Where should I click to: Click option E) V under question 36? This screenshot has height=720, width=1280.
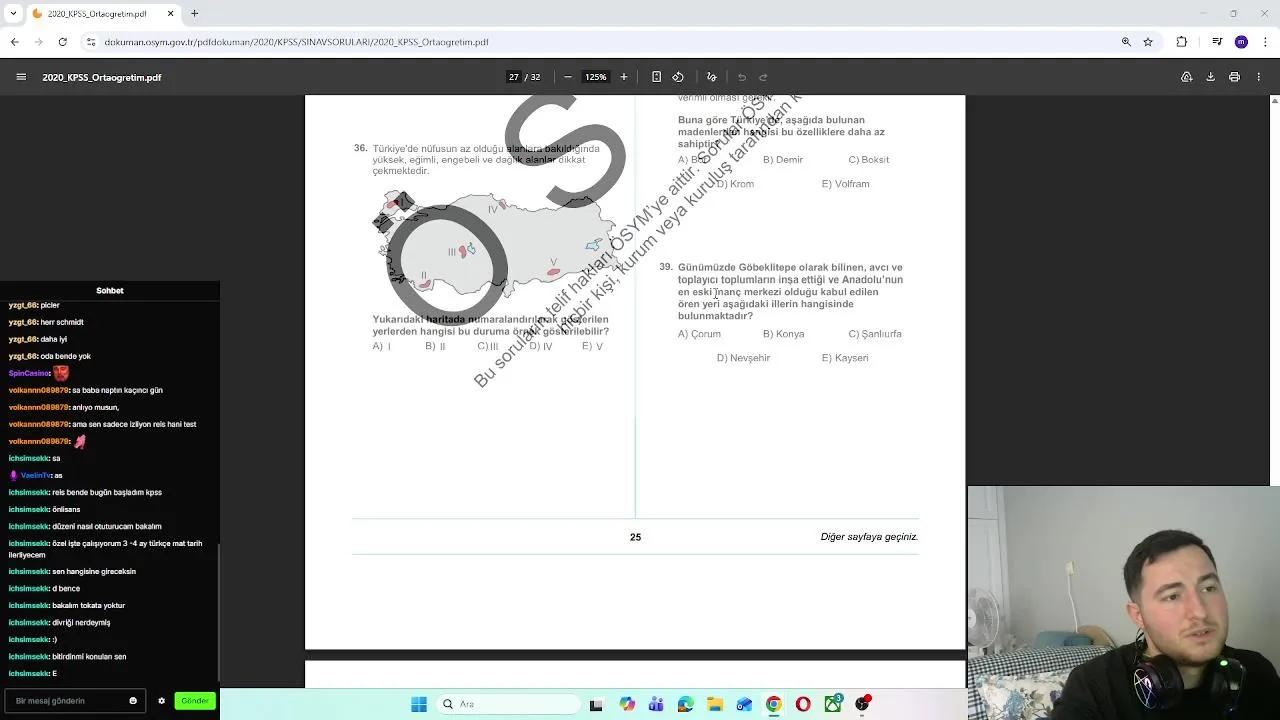(x=593, y=346)
